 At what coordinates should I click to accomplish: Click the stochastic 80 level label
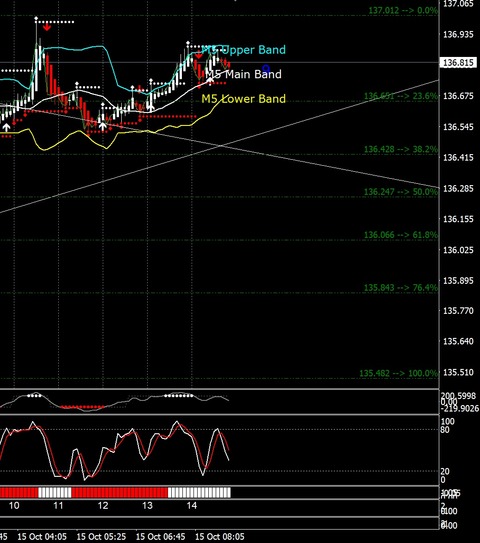pos(445,430)
